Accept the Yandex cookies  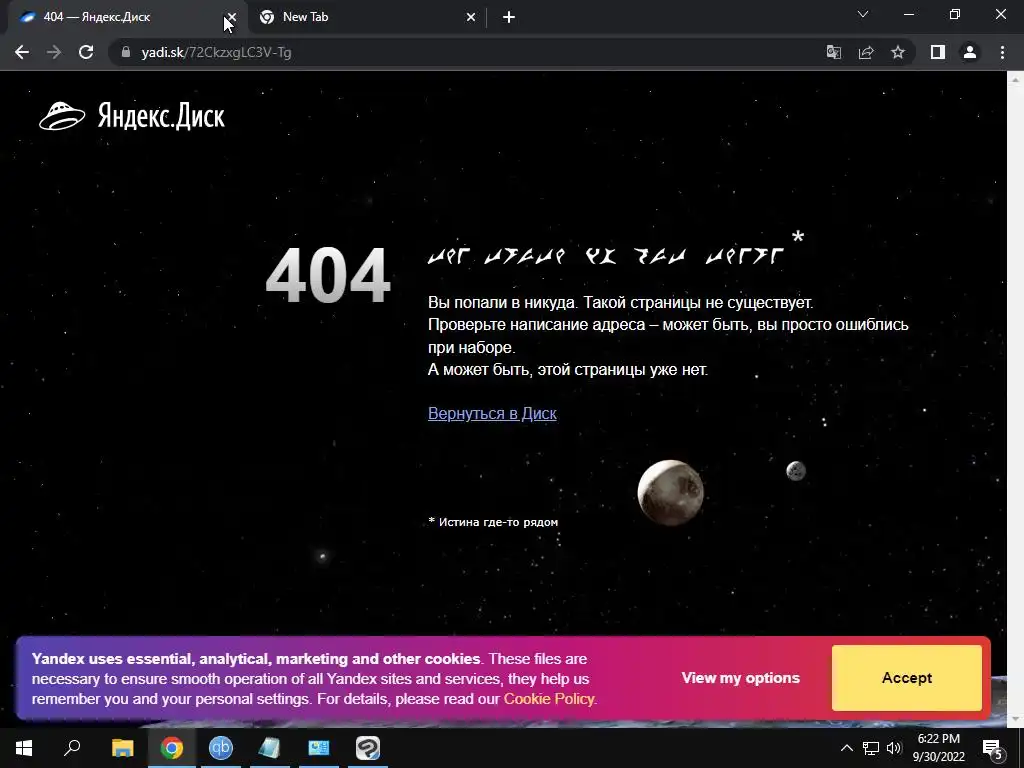[x=906, y=678]
